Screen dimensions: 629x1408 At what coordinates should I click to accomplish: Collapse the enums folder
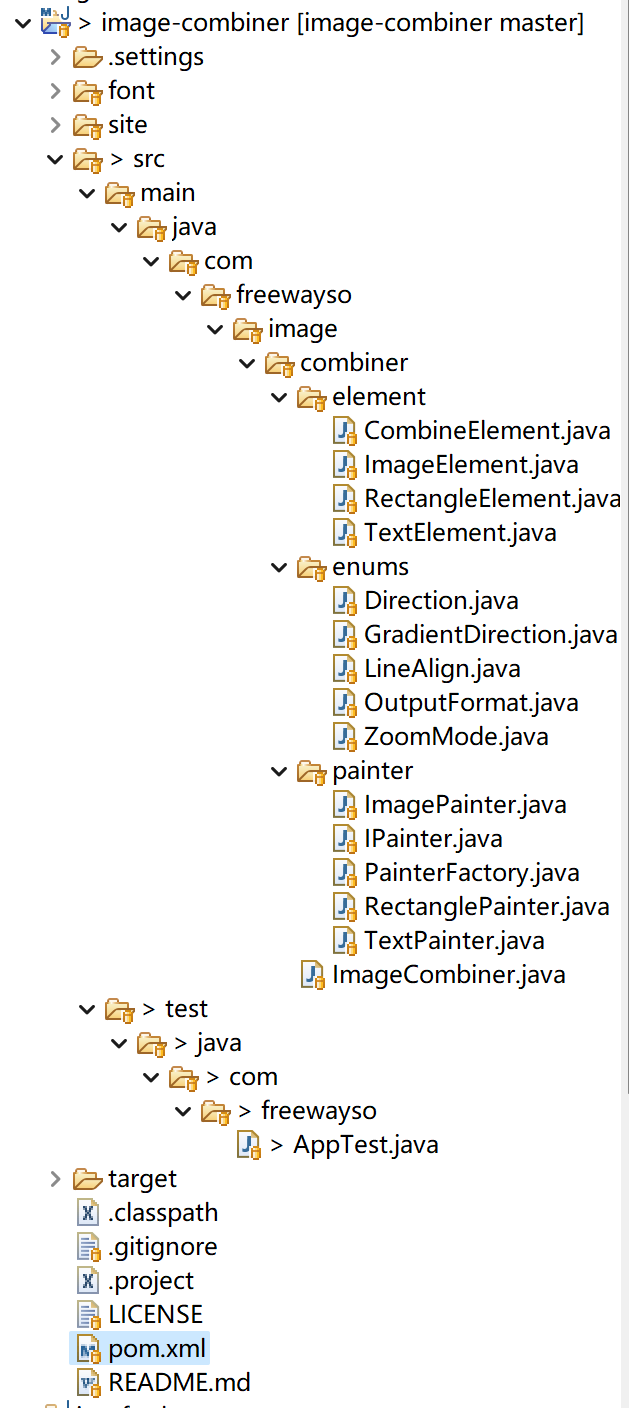pyautogui.click(x=279, y=567)
